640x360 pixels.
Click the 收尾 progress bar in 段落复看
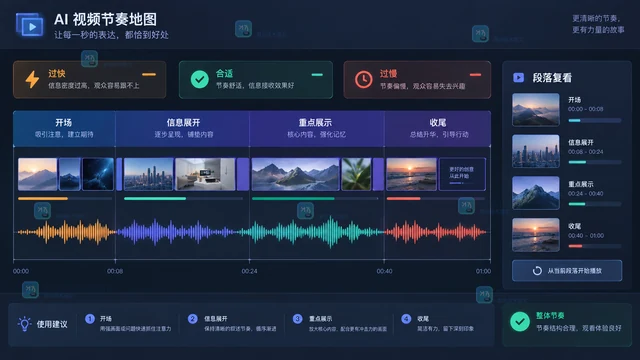point(595,246)
